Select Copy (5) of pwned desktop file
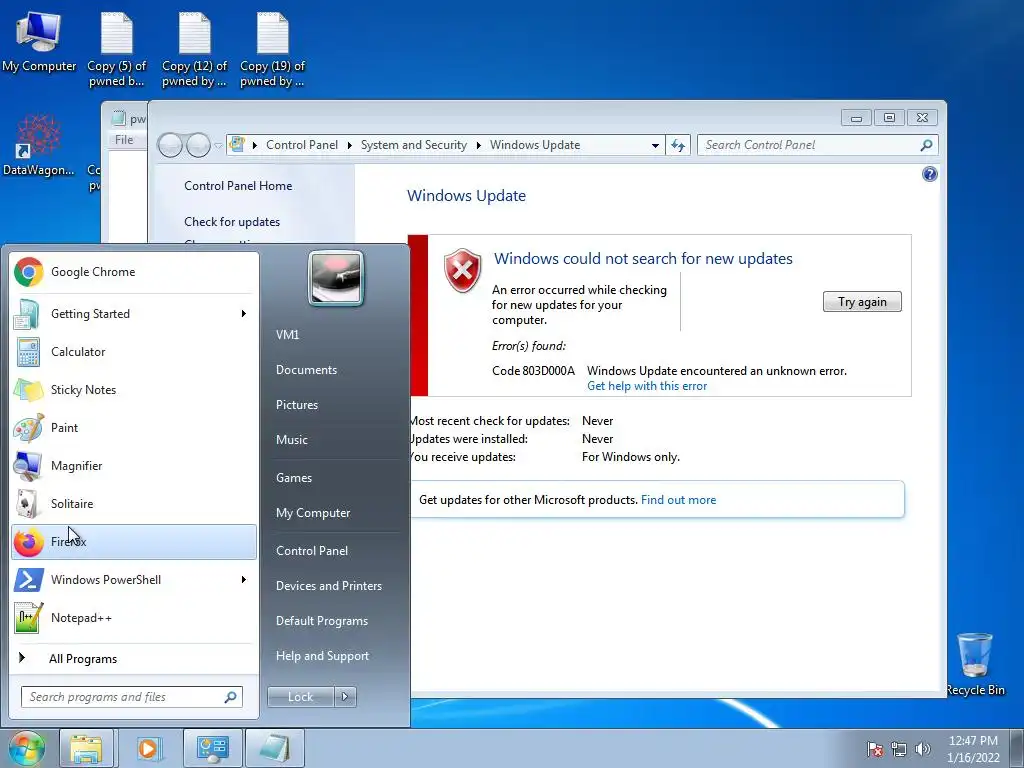Viewport: 1024px width, 768px height. (116, 50)
